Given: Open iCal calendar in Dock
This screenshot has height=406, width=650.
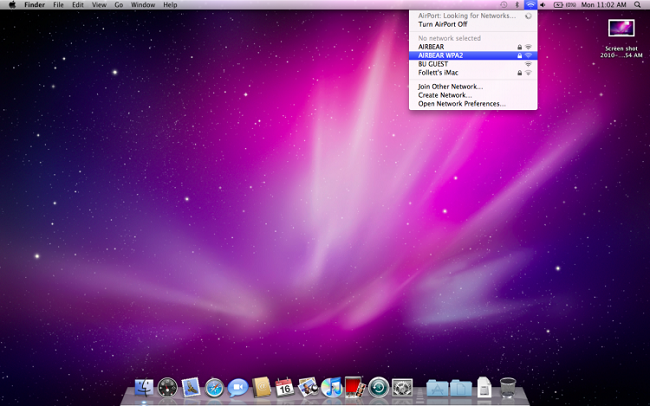Looking at the screenshot, I should pos(285,388).
